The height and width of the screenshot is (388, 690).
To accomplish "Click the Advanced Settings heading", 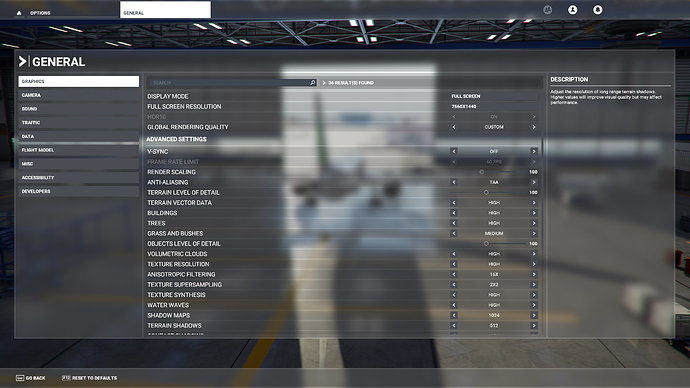I will click(x=176, y=139).
